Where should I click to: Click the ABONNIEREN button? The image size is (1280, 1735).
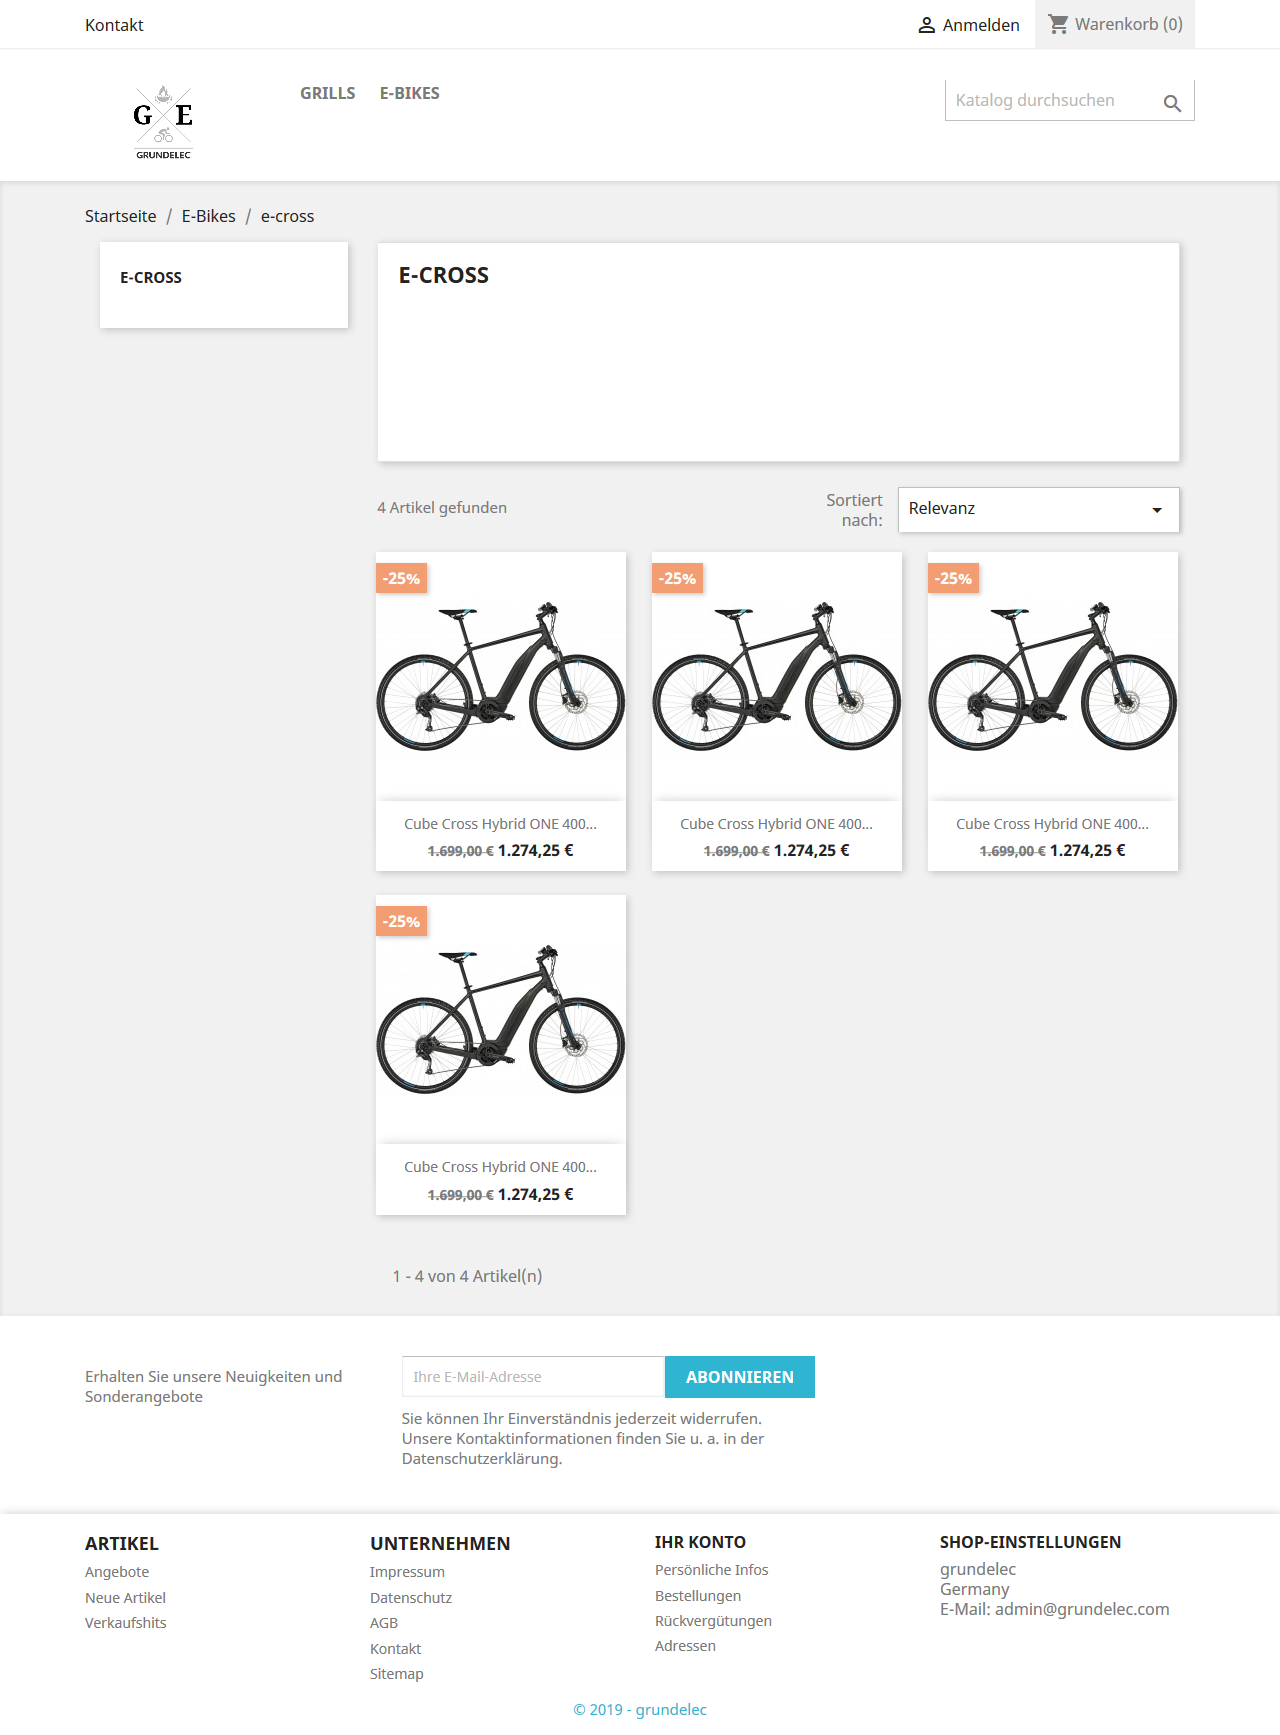[740, 1377]
